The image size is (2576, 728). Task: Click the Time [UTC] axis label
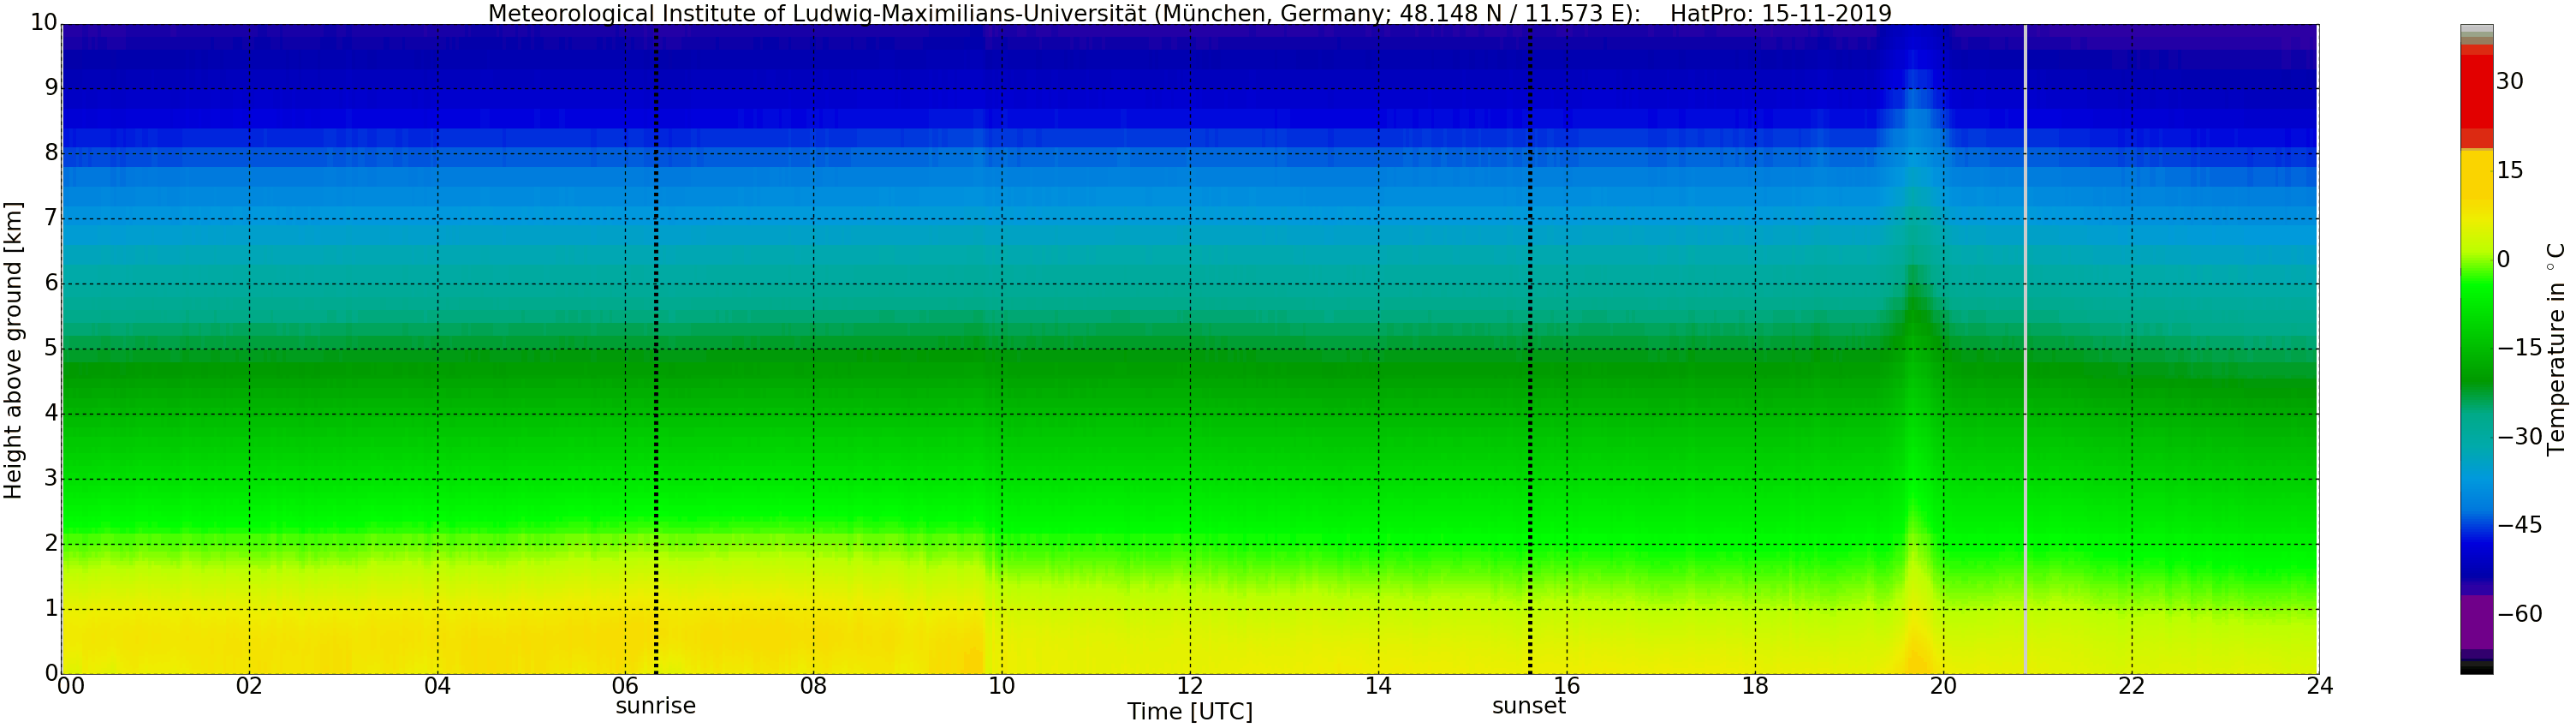[1189, 712]
